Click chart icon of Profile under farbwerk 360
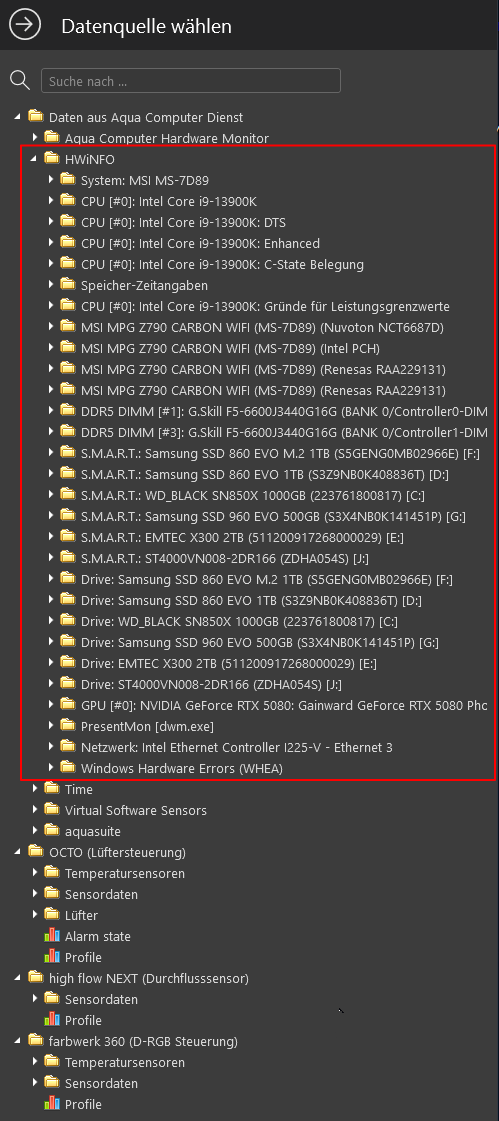The width and height of the screenshot is (499, 1121). coord(51,1104)
